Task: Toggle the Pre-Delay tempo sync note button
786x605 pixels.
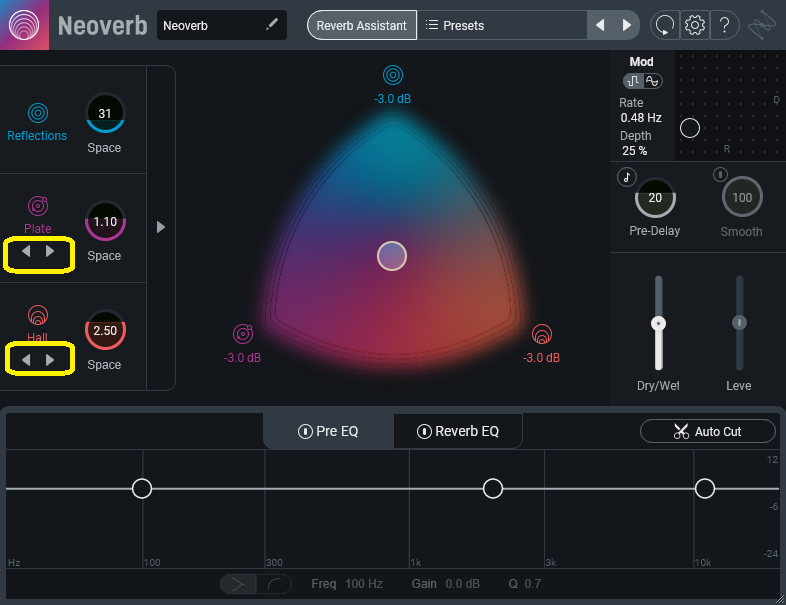Action: (627, 176)
